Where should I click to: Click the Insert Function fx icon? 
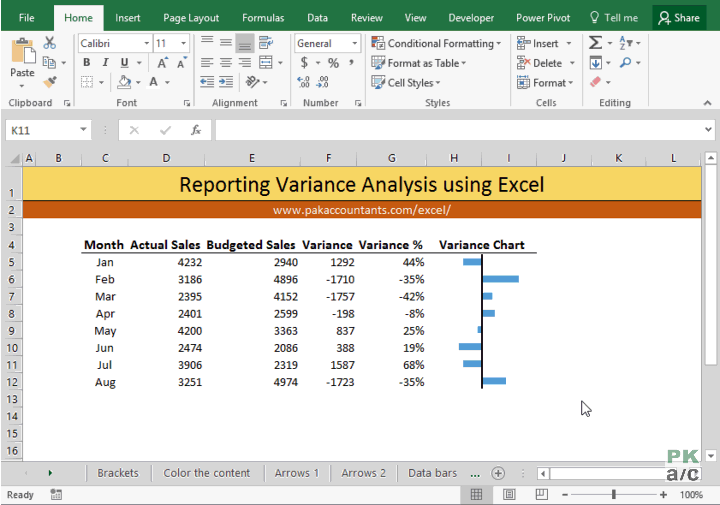(196, 130)
